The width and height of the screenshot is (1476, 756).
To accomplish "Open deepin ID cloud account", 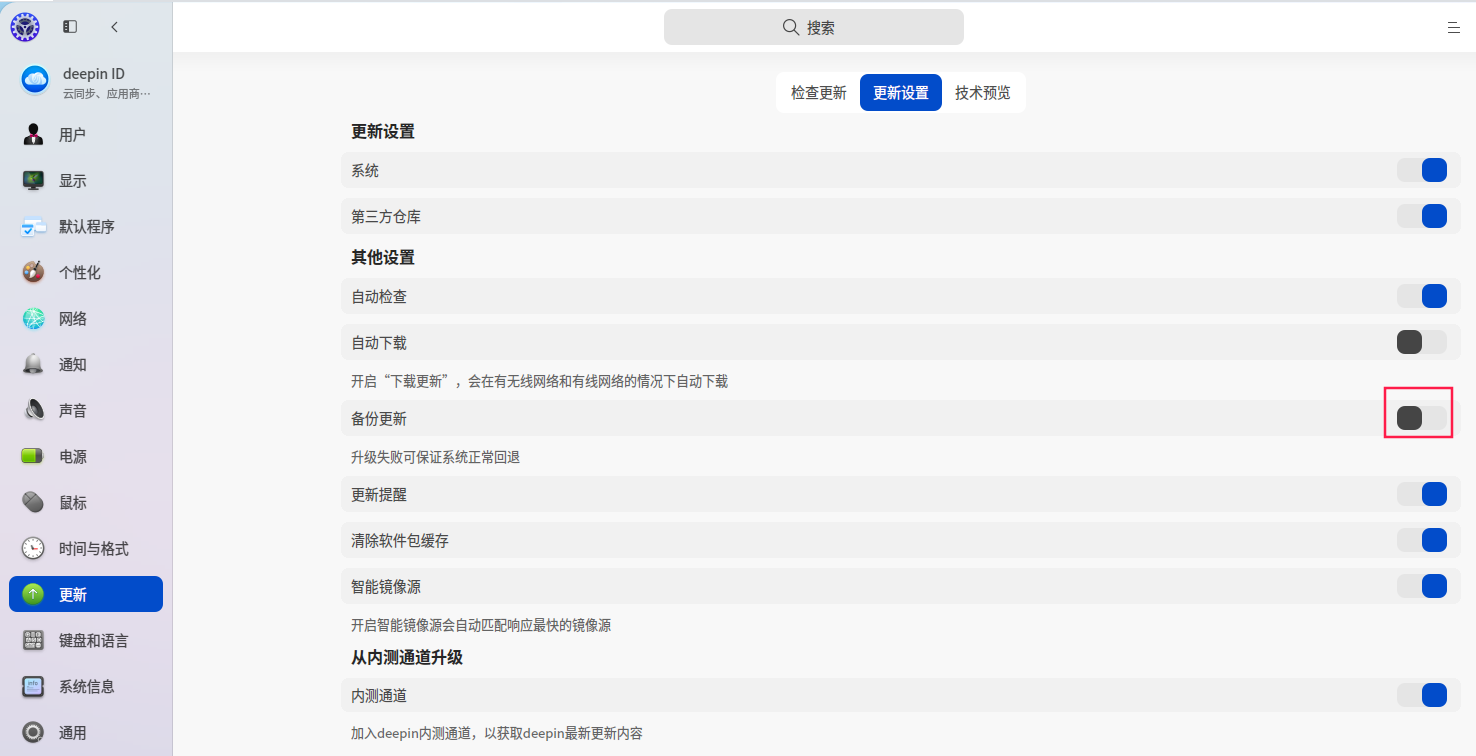I will pos(86,82).
